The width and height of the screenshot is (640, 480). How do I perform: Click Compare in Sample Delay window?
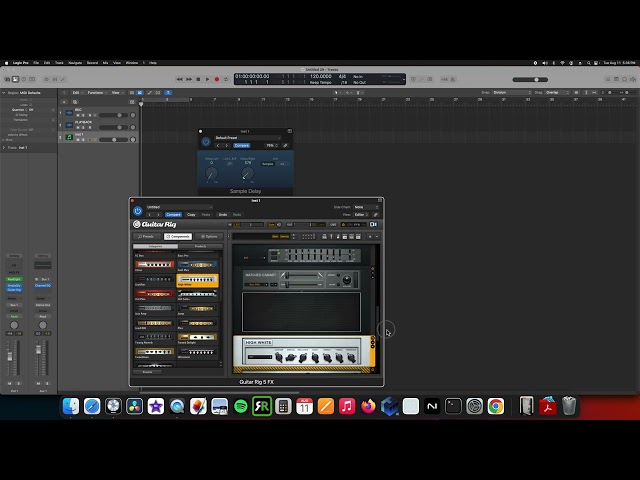241,145
